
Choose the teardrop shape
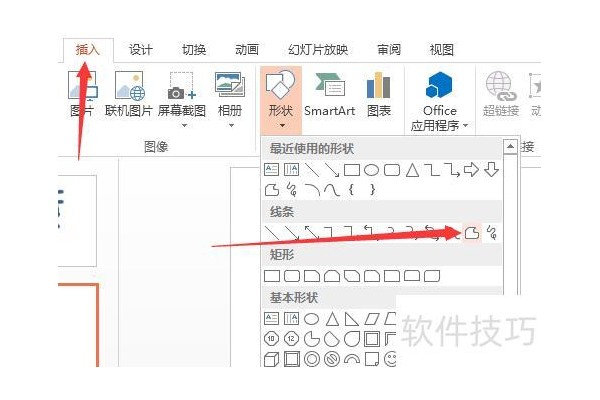[352, 338]
